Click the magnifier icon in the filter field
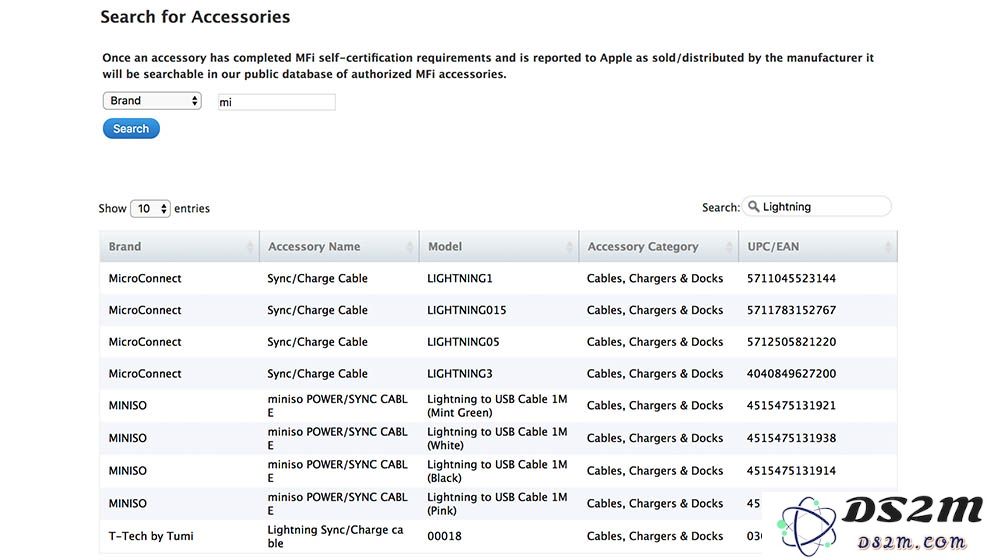 coord(753,207)
